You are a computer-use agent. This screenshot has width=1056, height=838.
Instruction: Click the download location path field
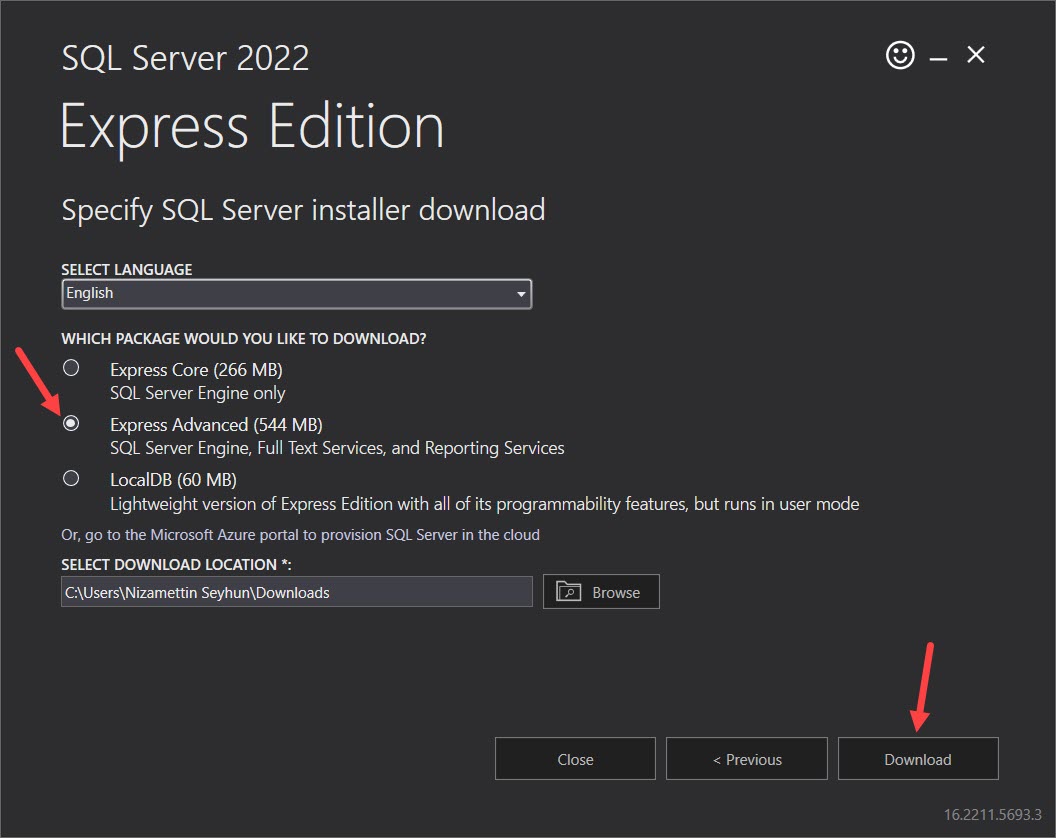pos(296,591)
